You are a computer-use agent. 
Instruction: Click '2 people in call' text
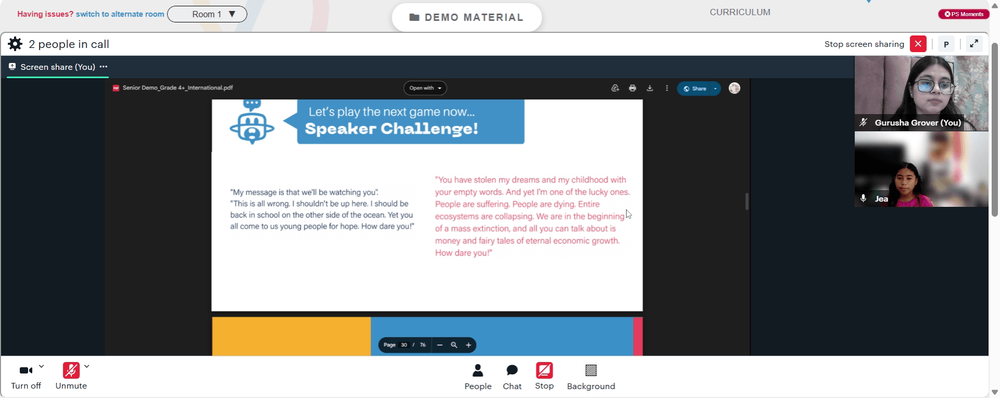69,44
